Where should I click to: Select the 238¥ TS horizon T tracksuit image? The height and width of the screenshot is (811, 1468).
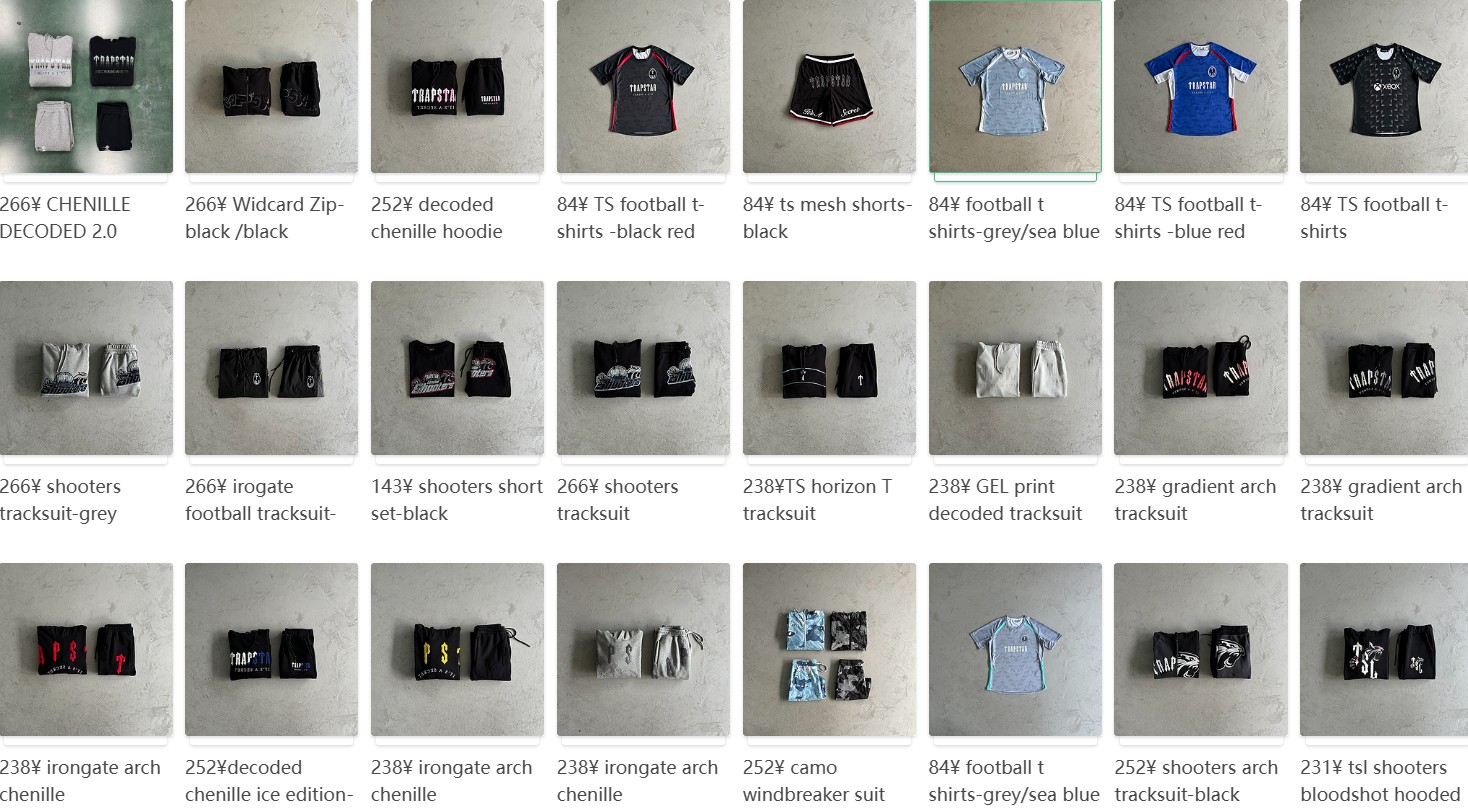829,368
